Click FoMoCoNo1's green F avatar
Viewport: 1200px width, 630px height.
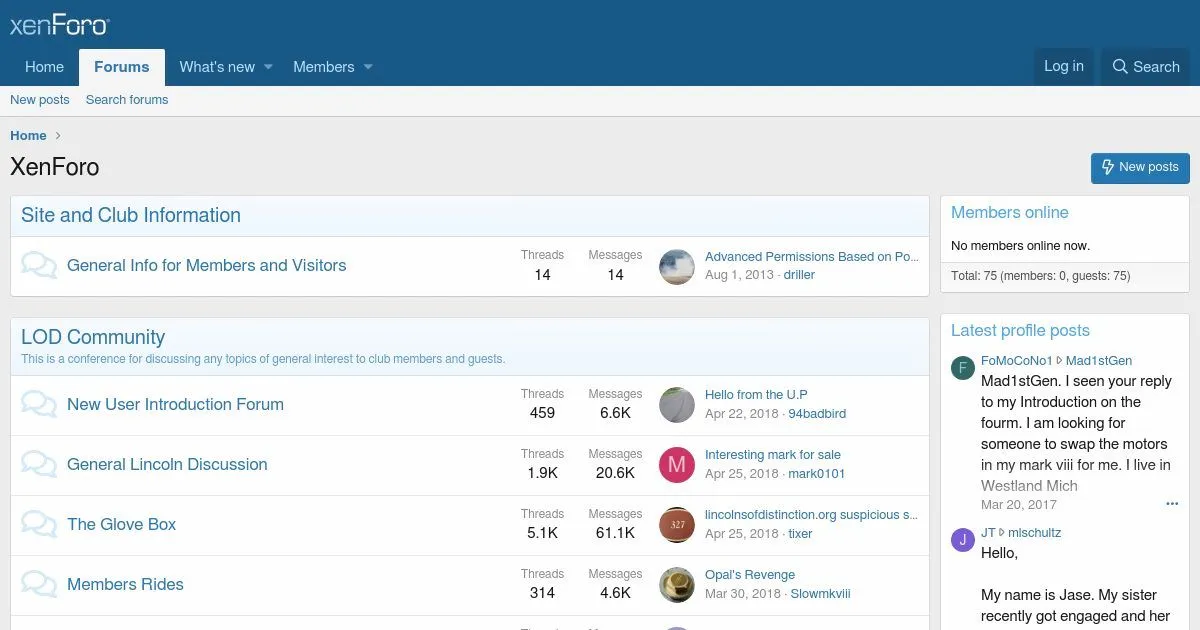coord(962,367)
